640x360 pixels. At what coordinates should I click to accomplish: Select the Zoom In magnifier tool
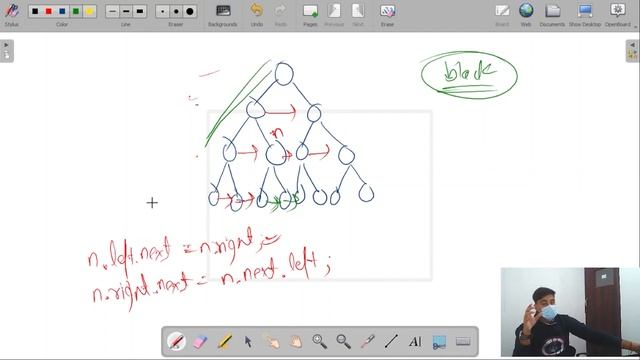(320, 341)
